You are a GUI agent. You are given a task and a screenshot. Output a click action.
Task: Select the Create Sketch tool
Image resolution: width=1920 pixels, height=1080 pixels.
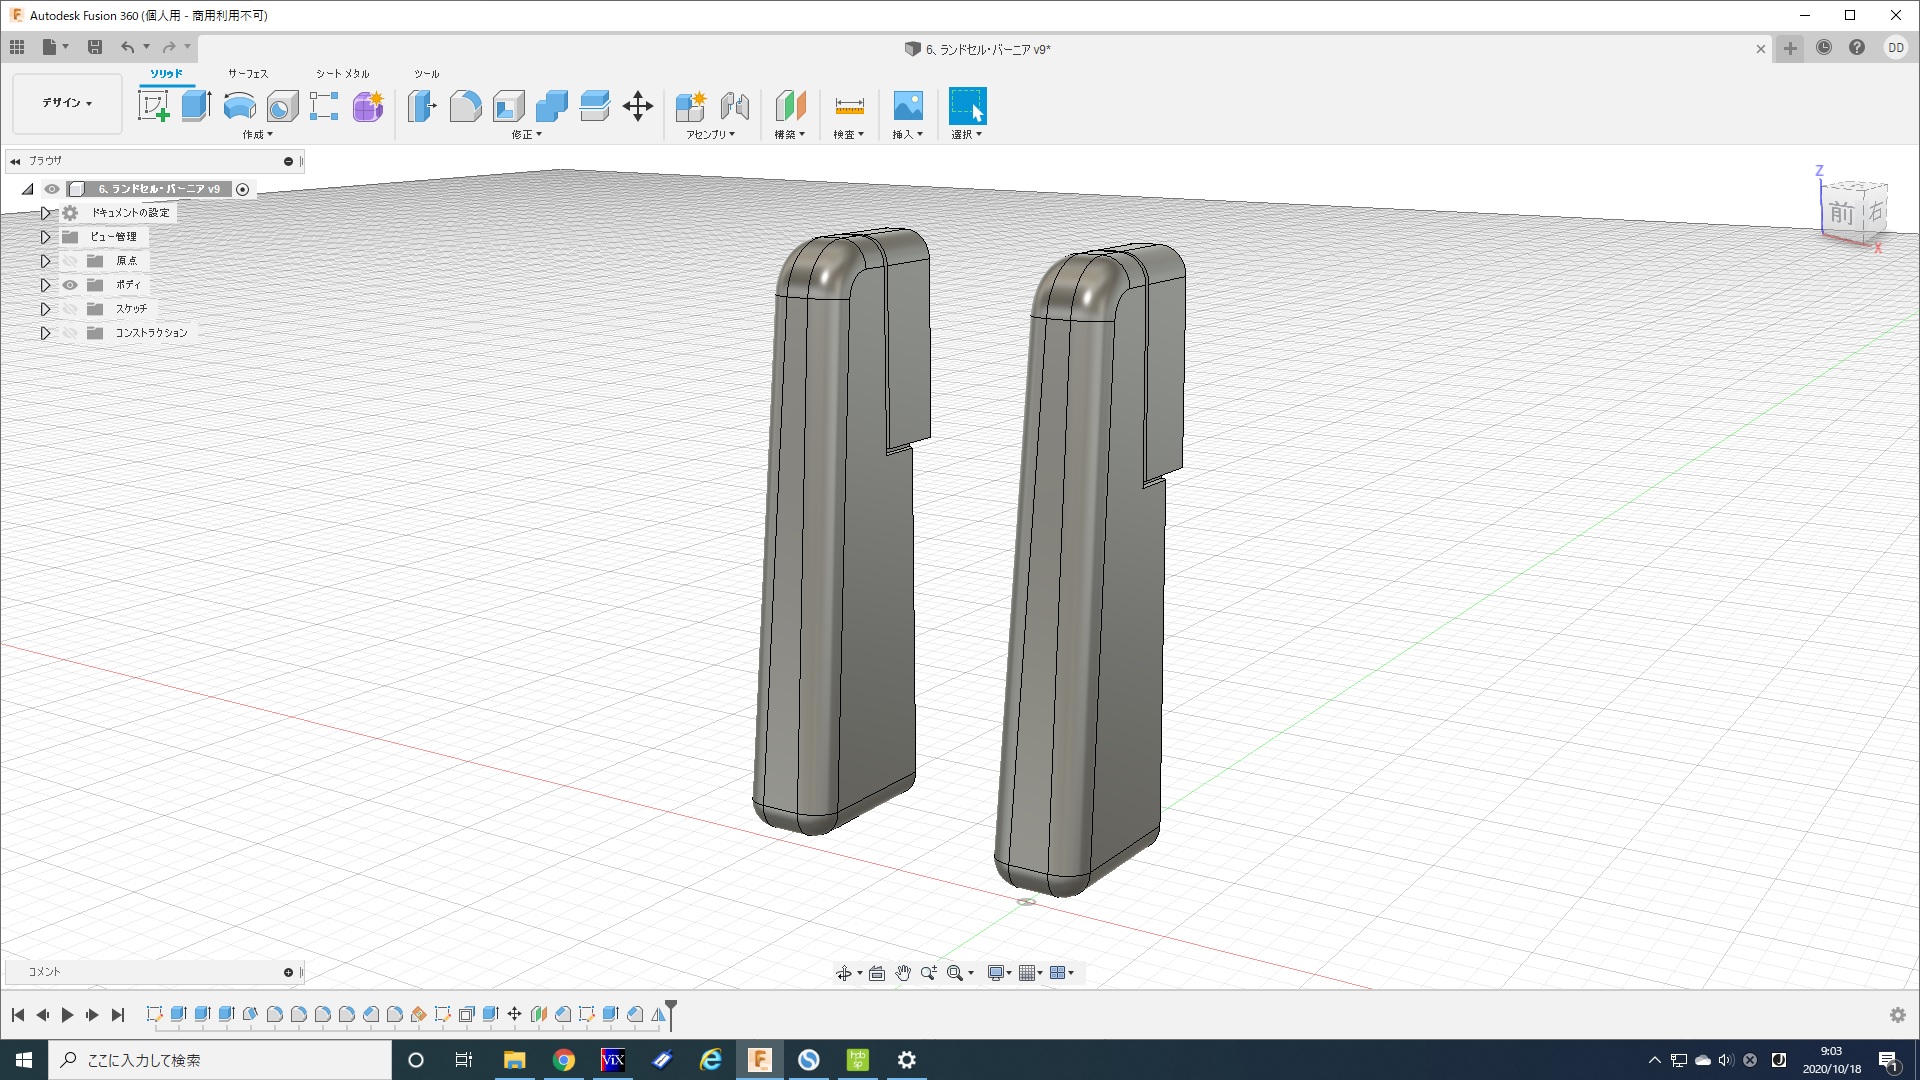pos(153,105)
